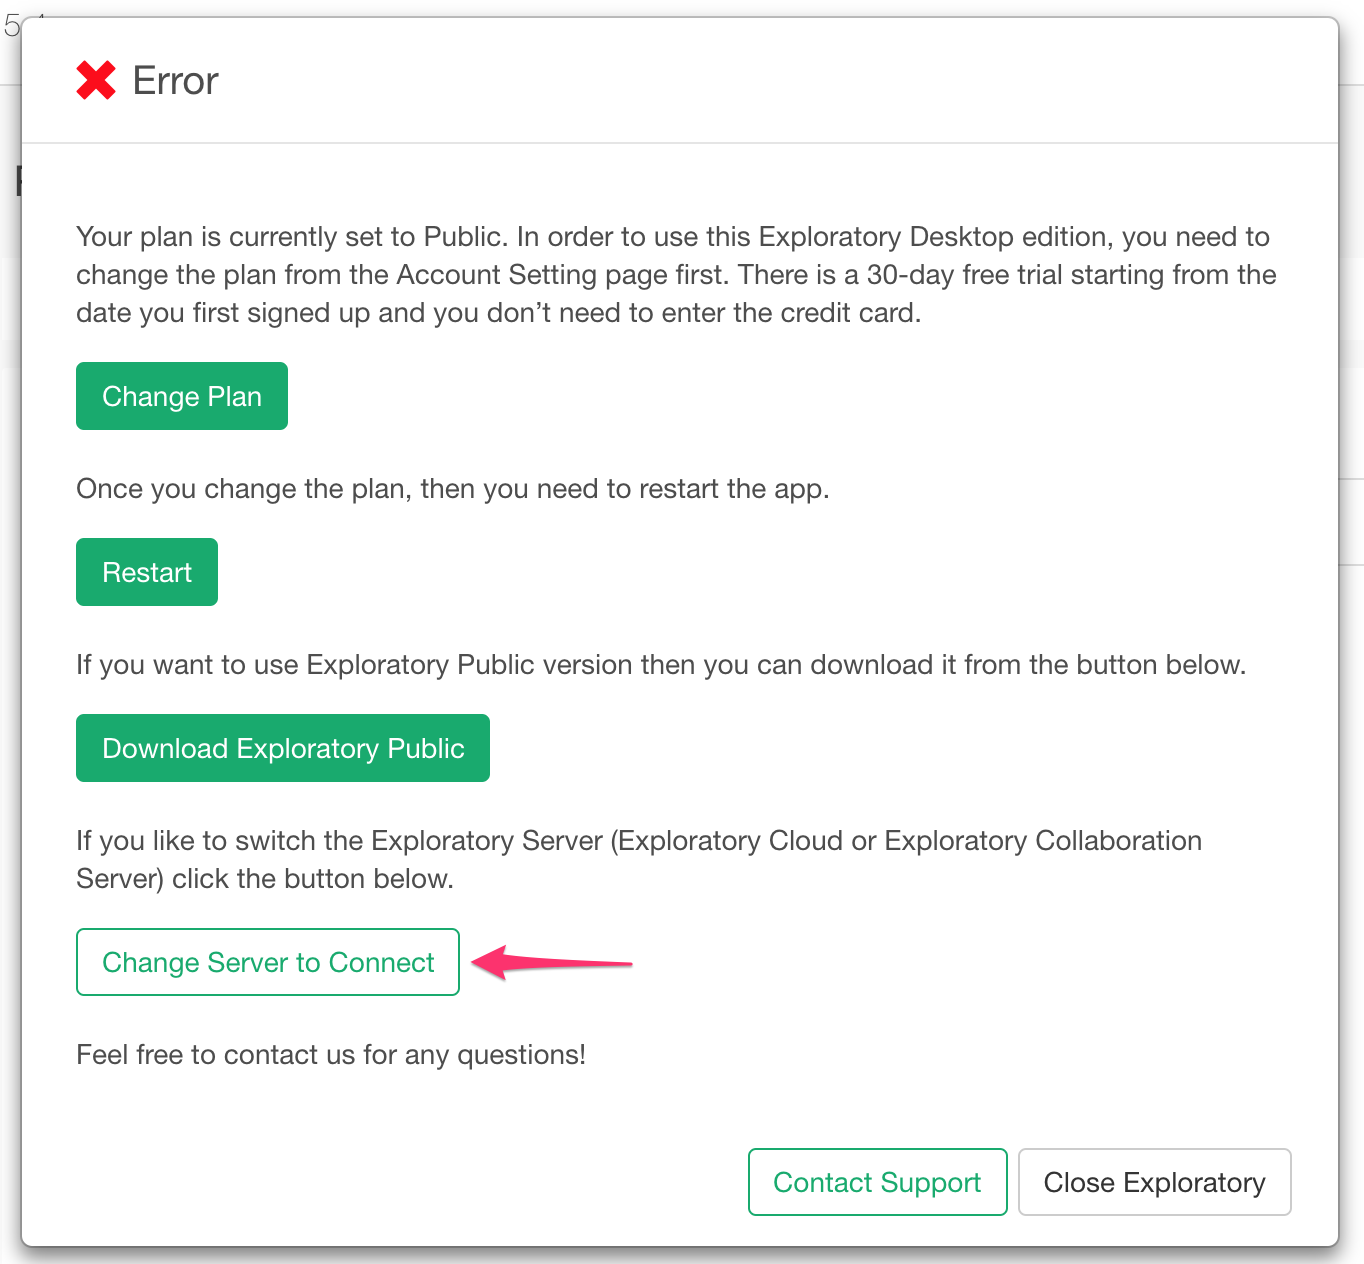
Task: Click 'If you want to use Exploratory Public' text
Action: (x=661, y=665)
